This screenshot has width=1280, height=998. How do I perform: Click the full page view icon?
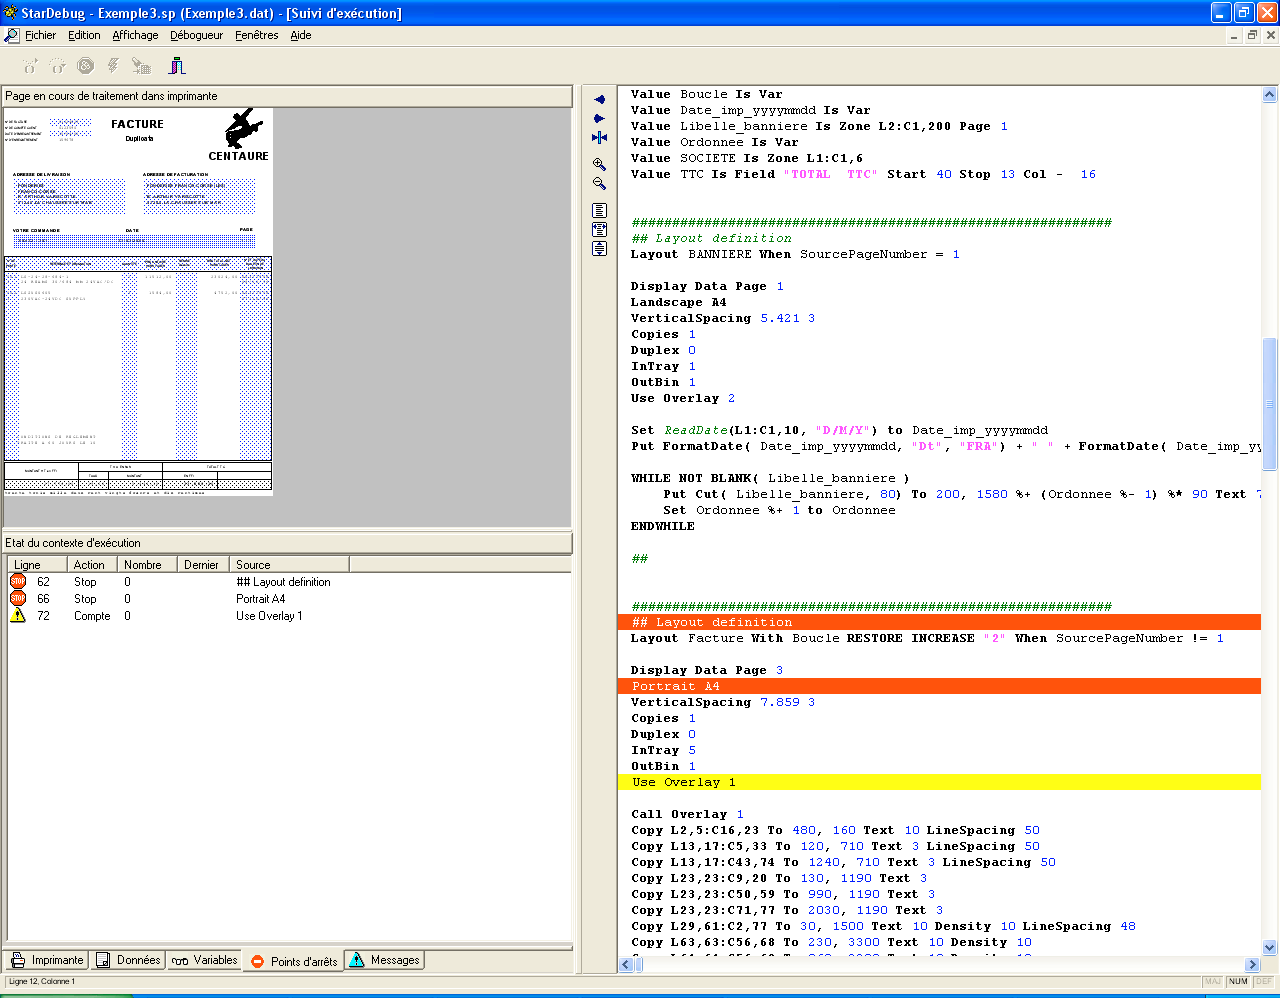[599, 211]
